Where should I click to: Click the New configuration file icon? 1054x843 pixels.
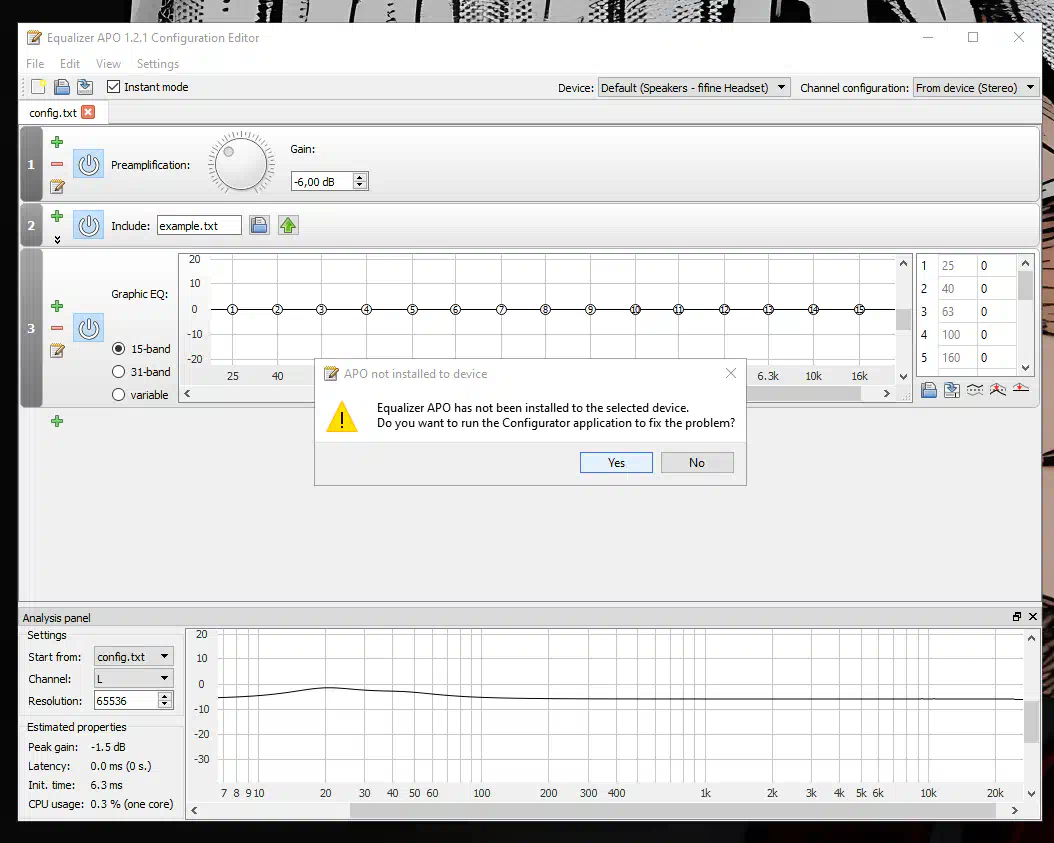[x=38, y=87]
